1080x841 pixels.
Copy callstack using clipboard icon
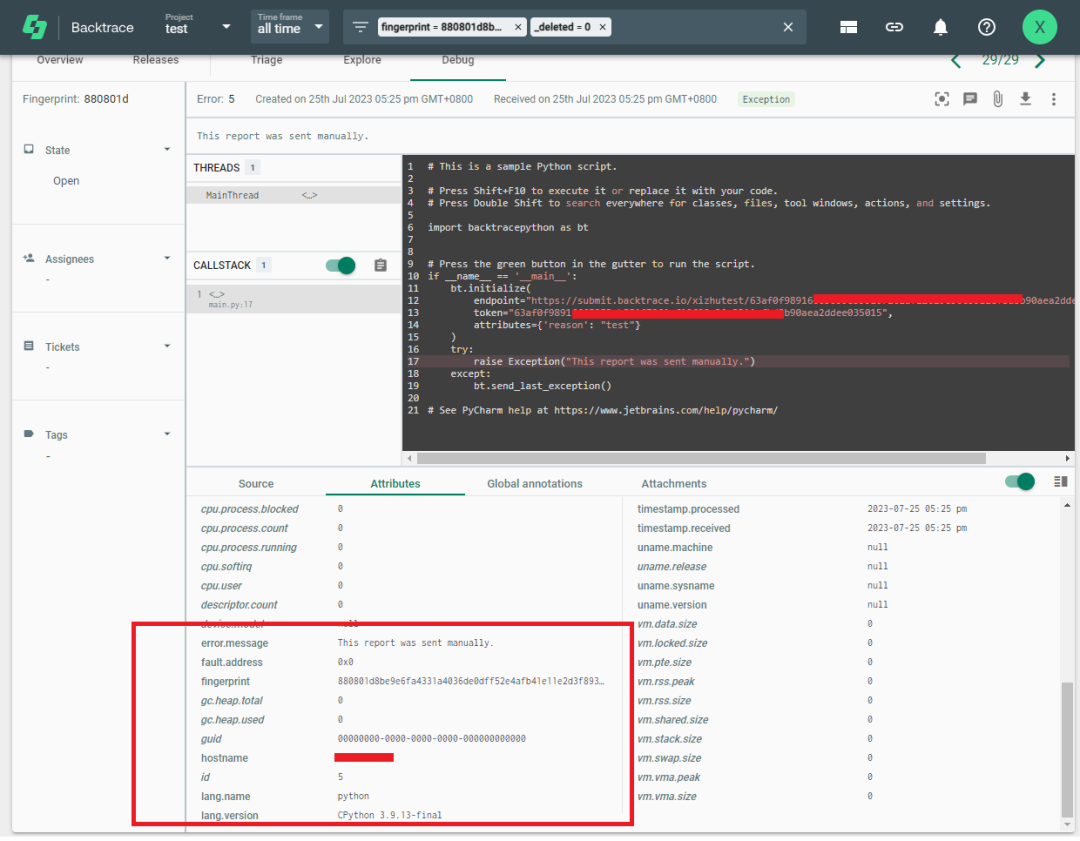[380, 265]
